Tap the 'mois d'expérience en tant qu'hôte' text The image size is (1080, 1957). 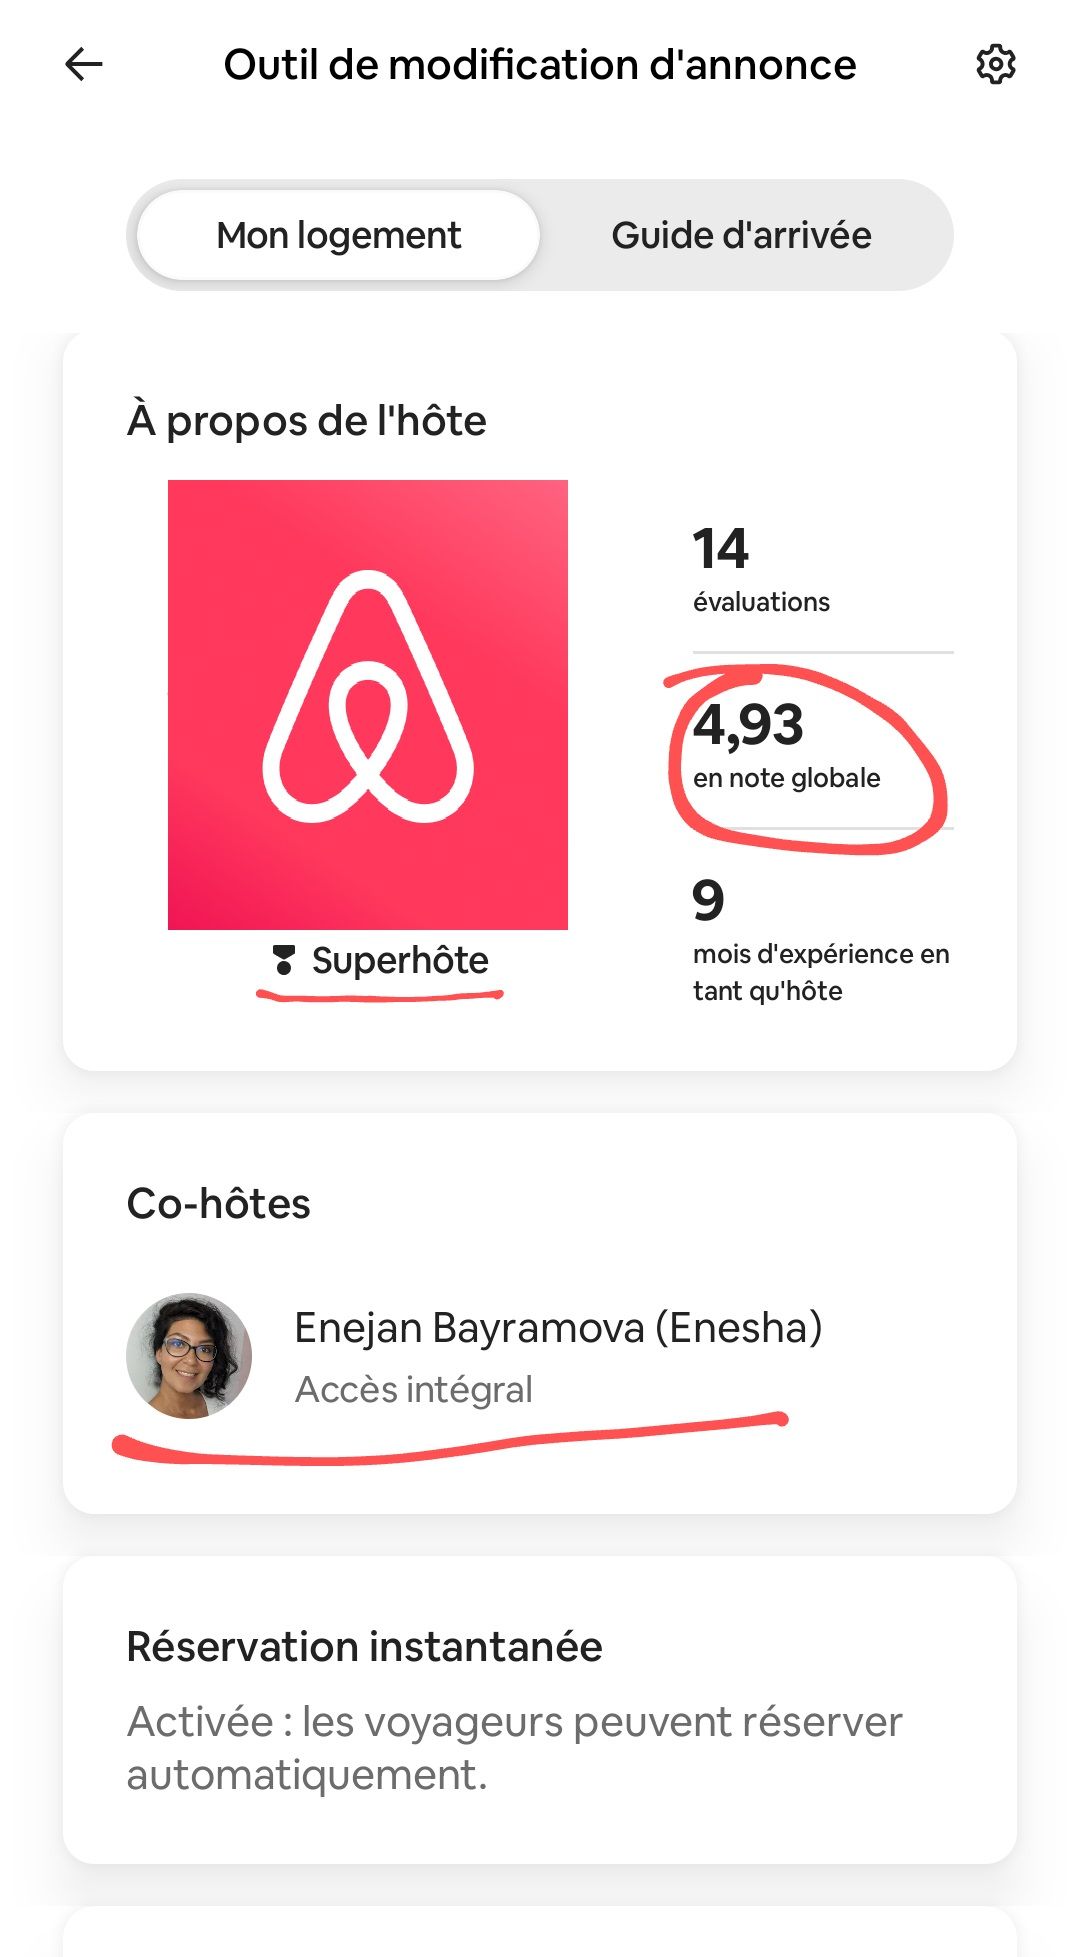click(820, 972)
